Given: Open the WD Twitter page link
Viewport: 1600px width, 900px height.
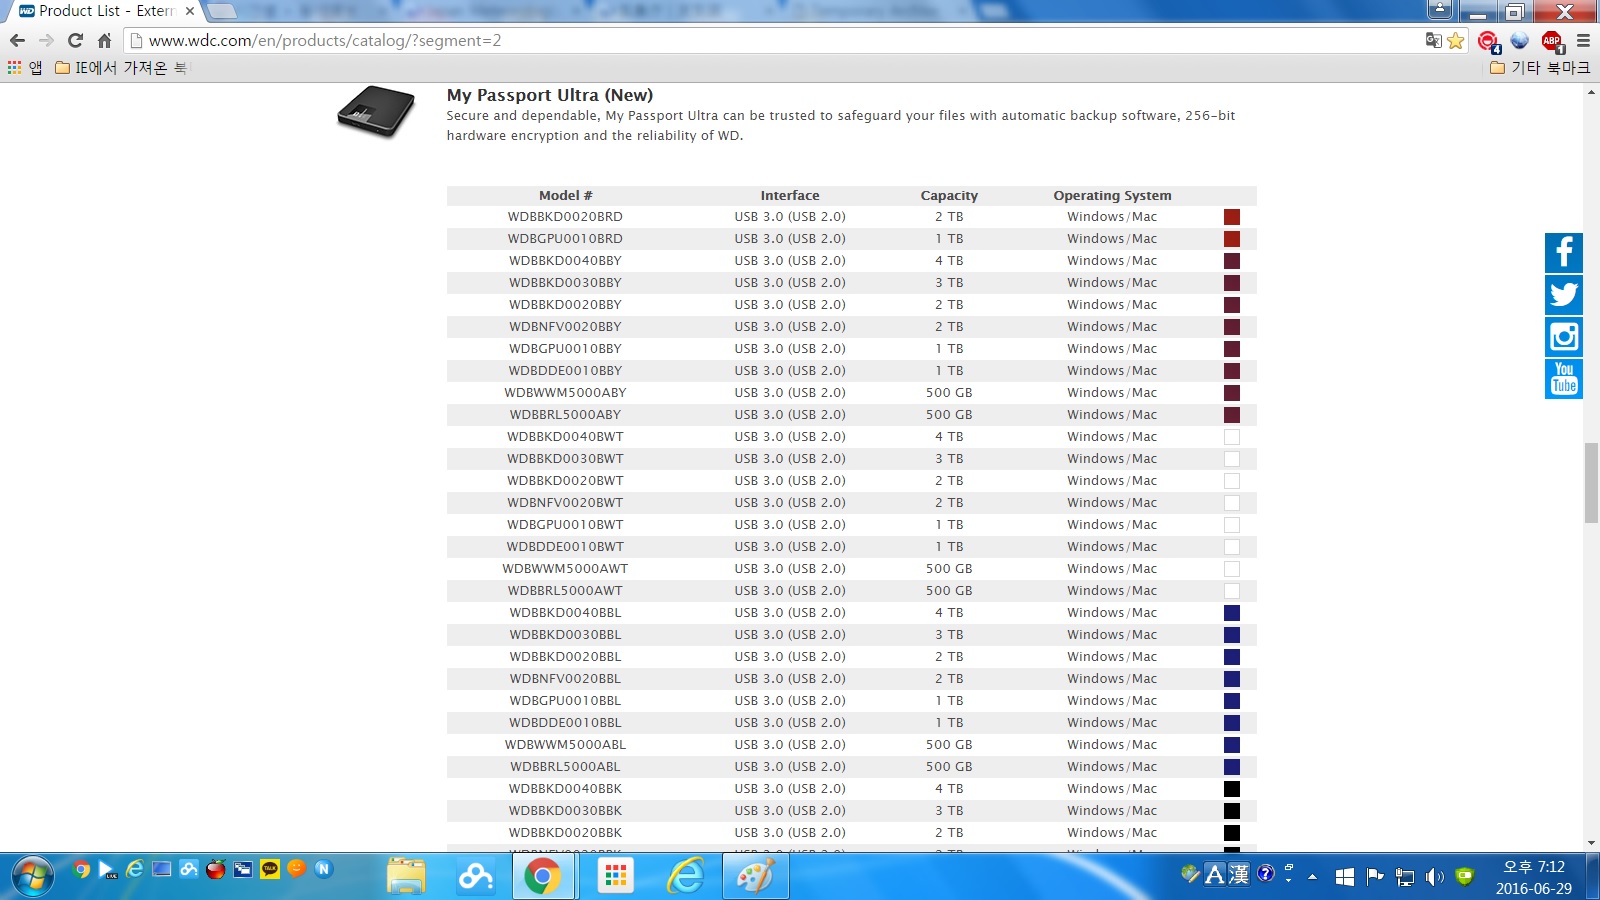Looking at the screenshot, I should coord(1564,294).
